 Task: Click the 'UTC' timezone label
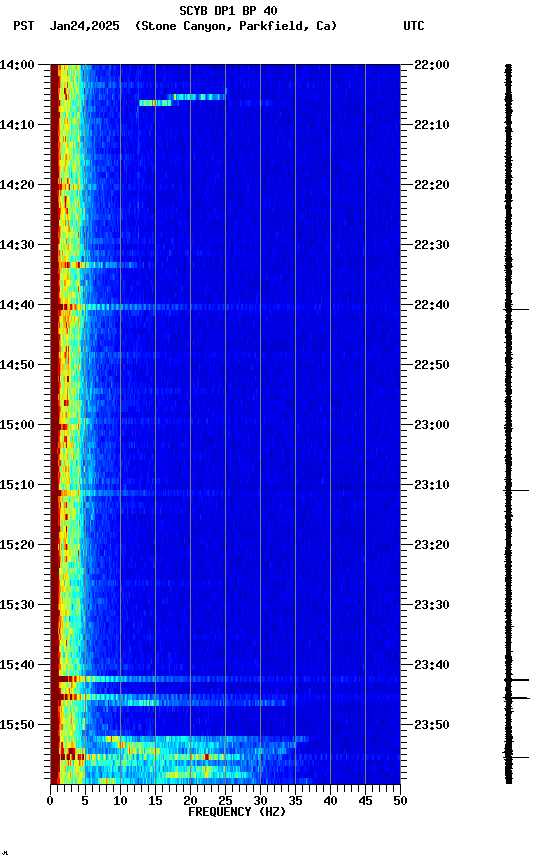[x=414, y=26]
